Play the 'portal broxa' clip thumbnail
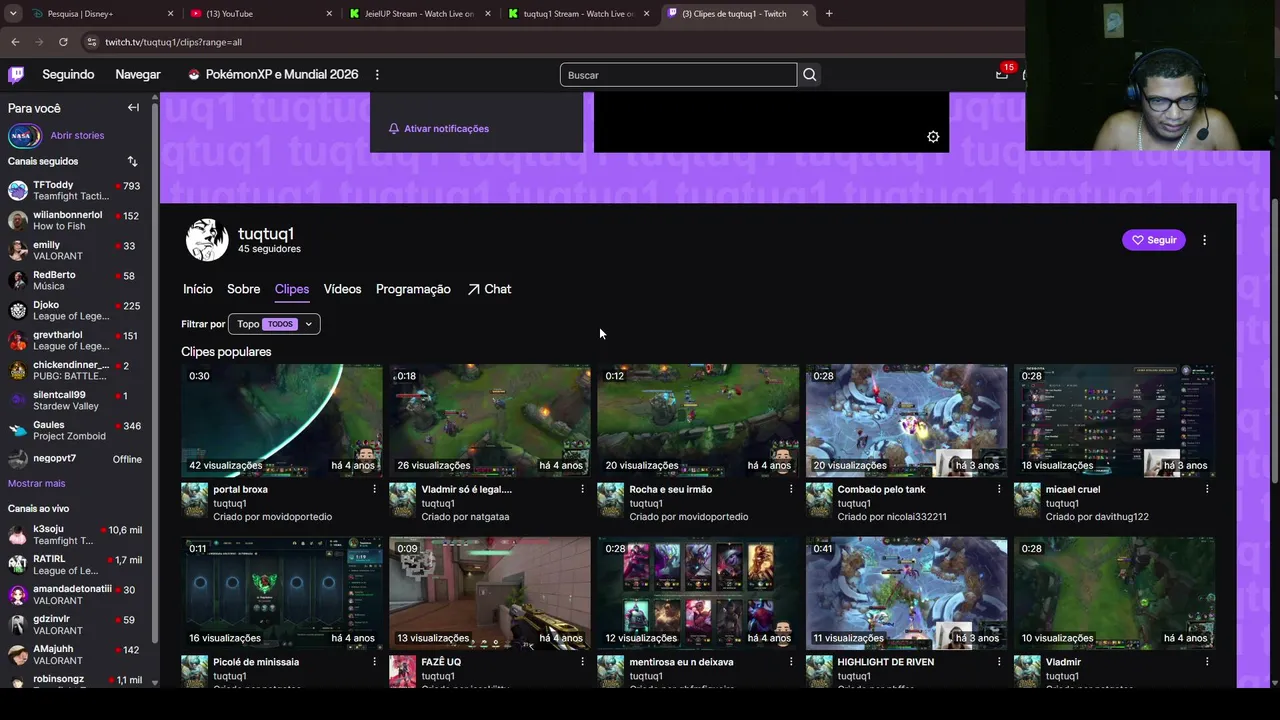The height and width of the screenshot is (720, 1280). [282, 420]
